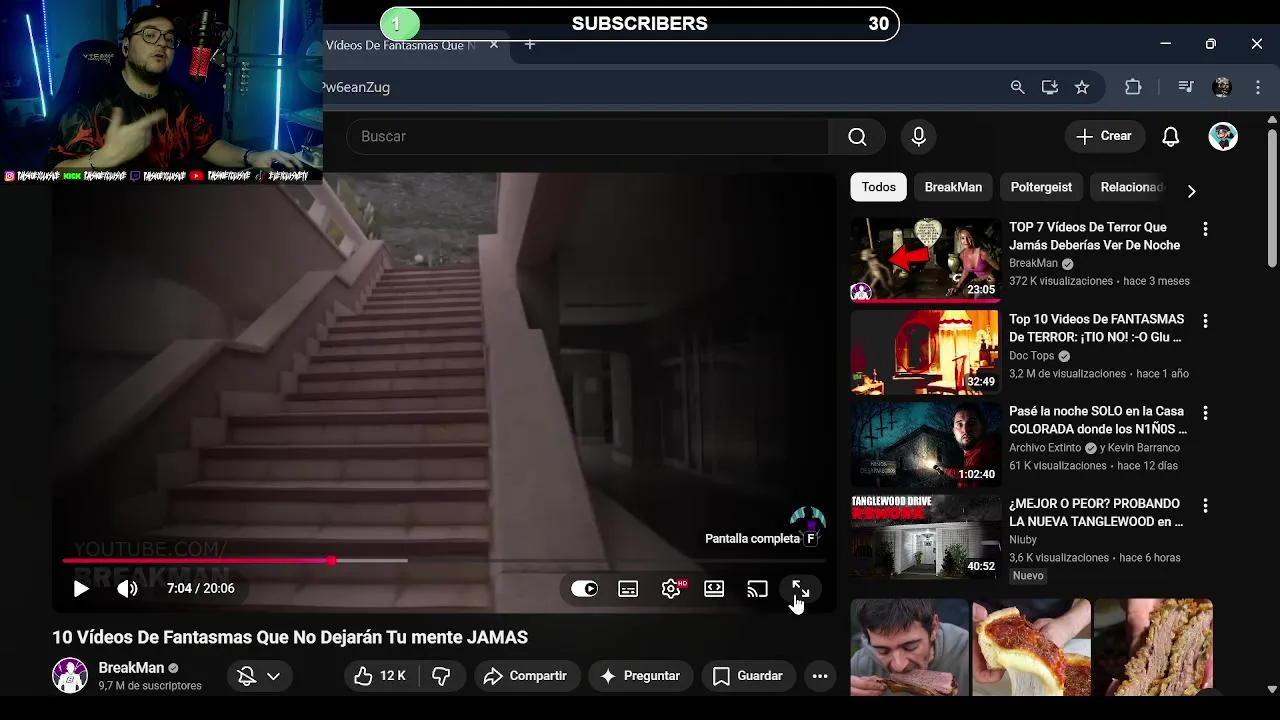Screen dimensions: 1280x720
Task: Mute the video volume speaker icon
Action: 127,589
